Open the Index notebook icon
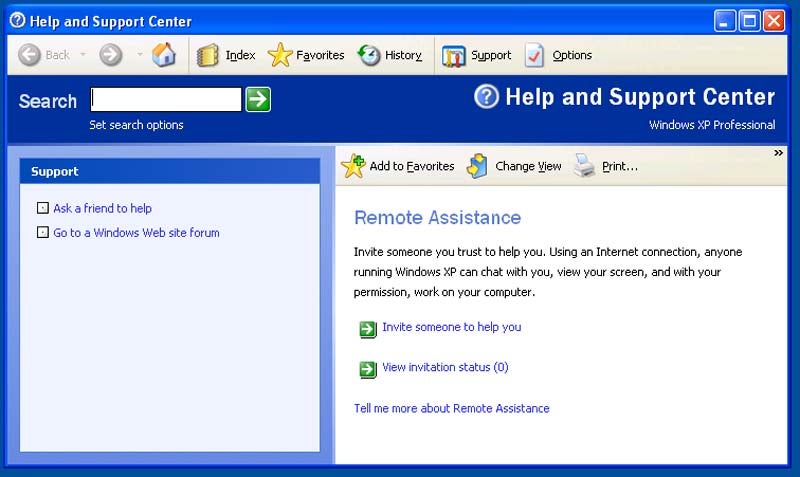800x477 pixels. point(208,55)
